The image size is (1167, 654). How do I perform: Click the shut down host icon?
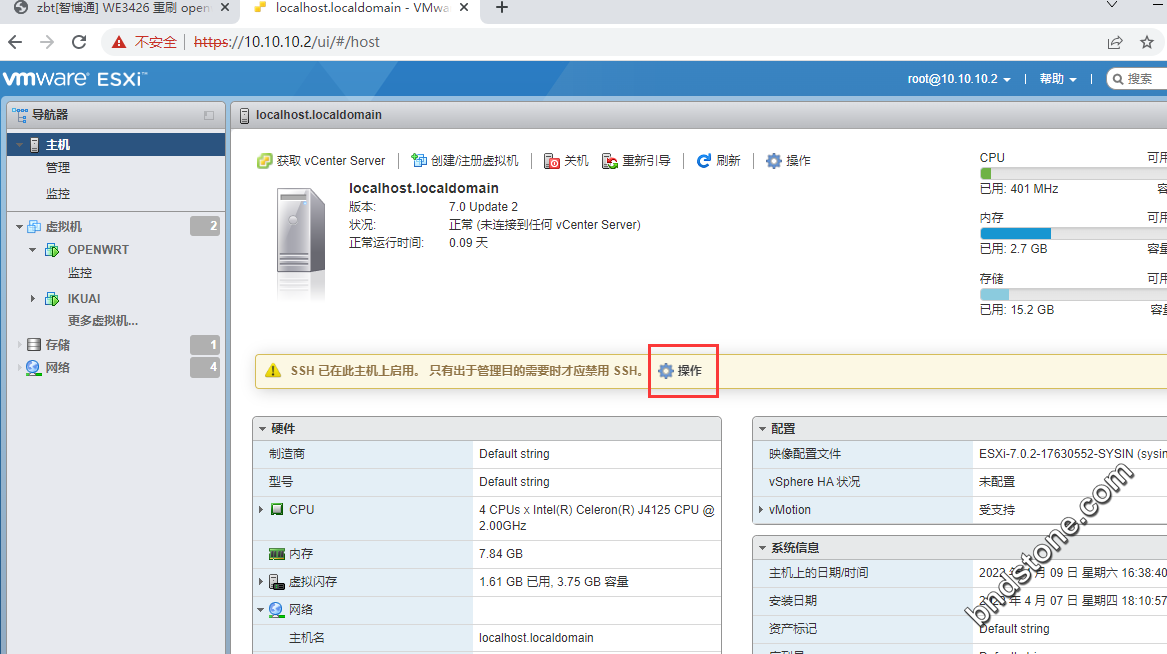pyautogui.click(x=551, y=161)
